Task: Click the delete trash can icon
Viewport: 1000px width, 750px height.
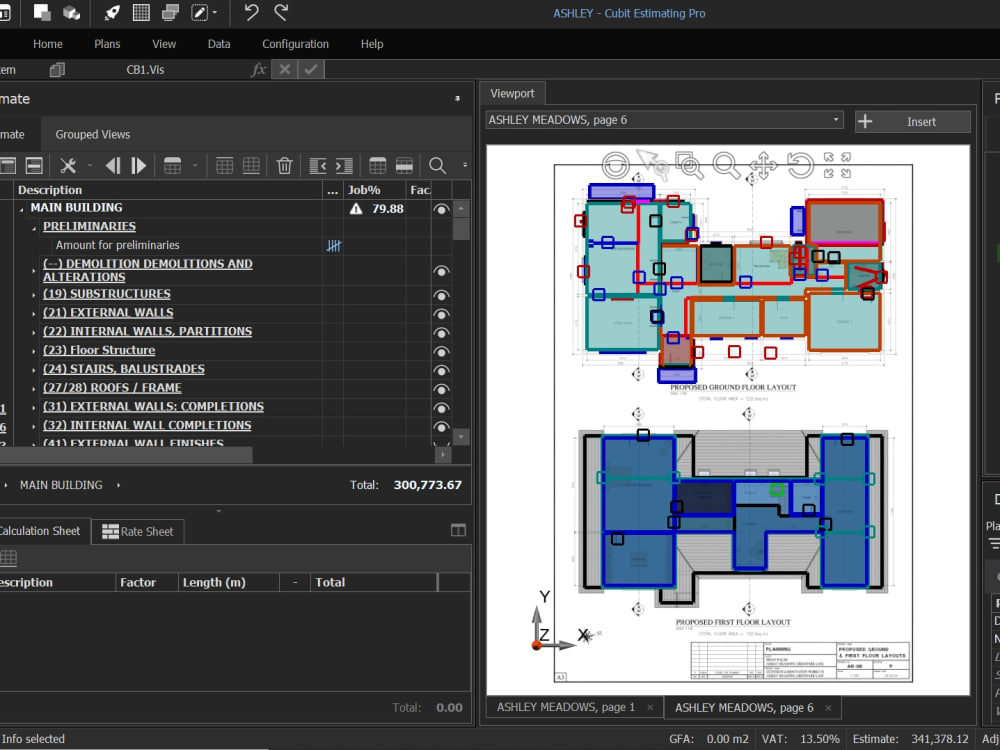Action: pos(284,166)
